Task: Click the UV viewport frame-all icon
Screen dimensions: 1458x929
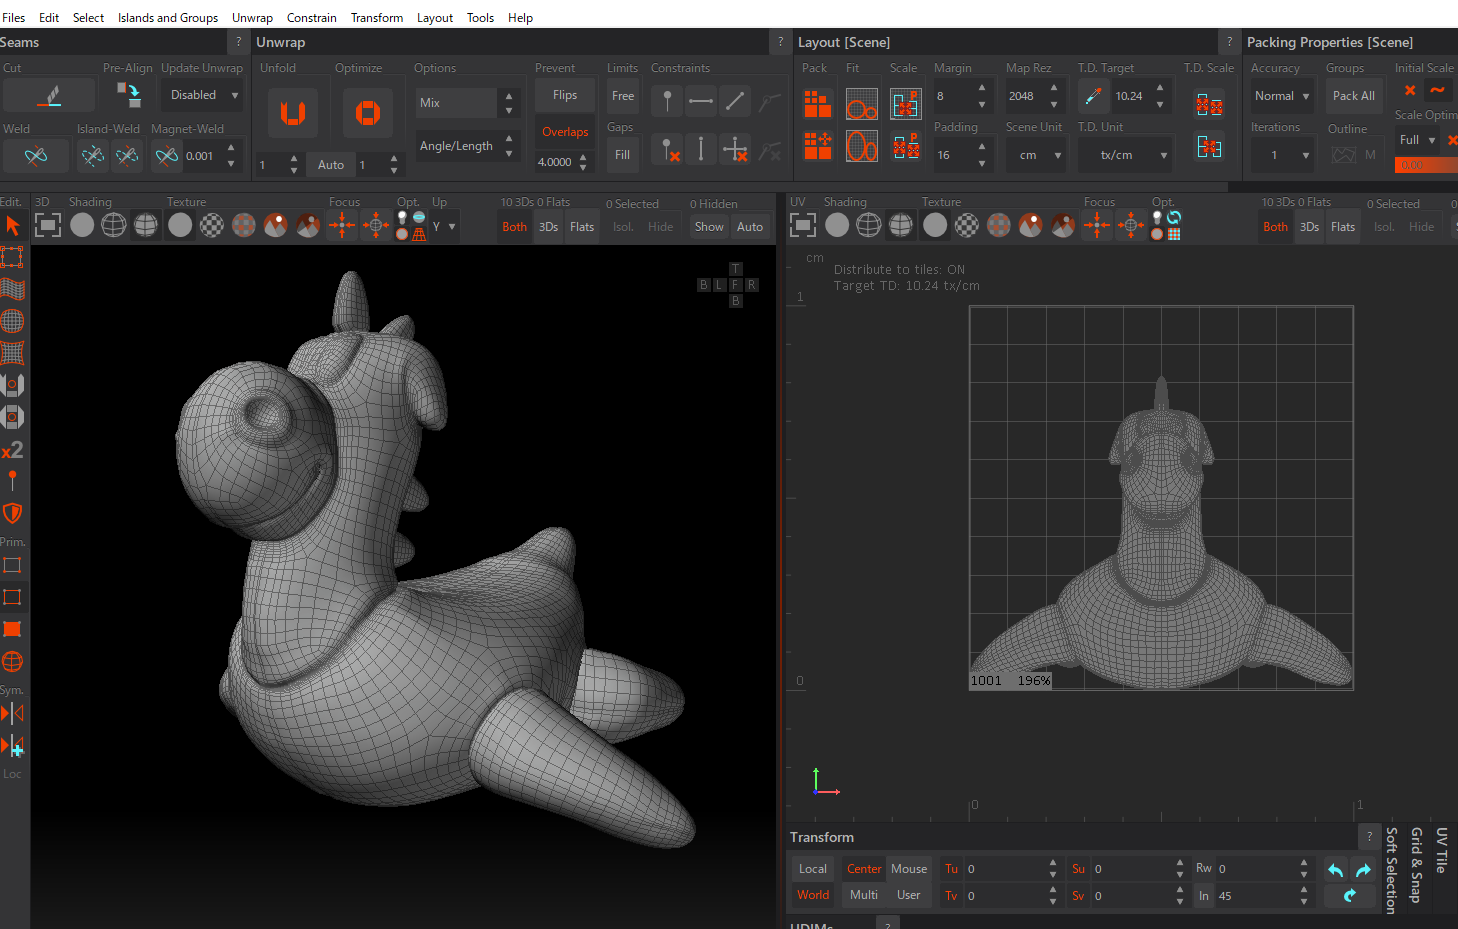Action: [x=802, y=225]
